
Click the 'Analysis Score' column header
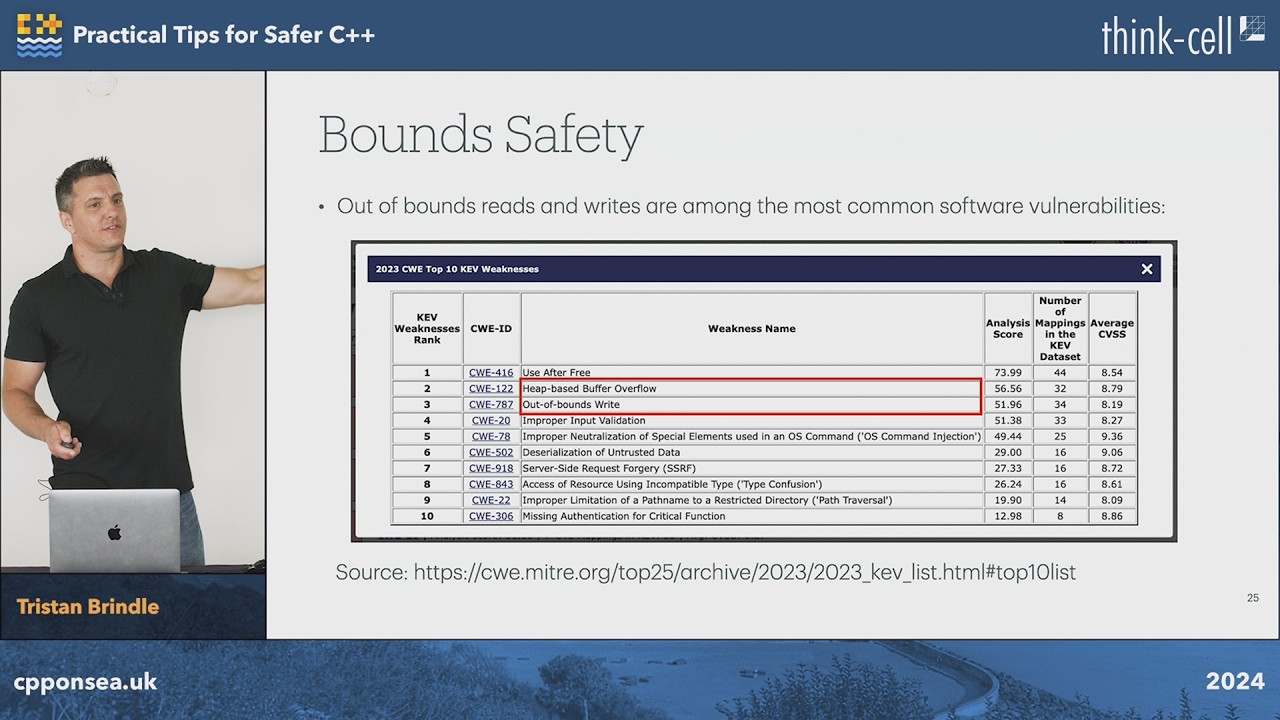[1008, 329]
